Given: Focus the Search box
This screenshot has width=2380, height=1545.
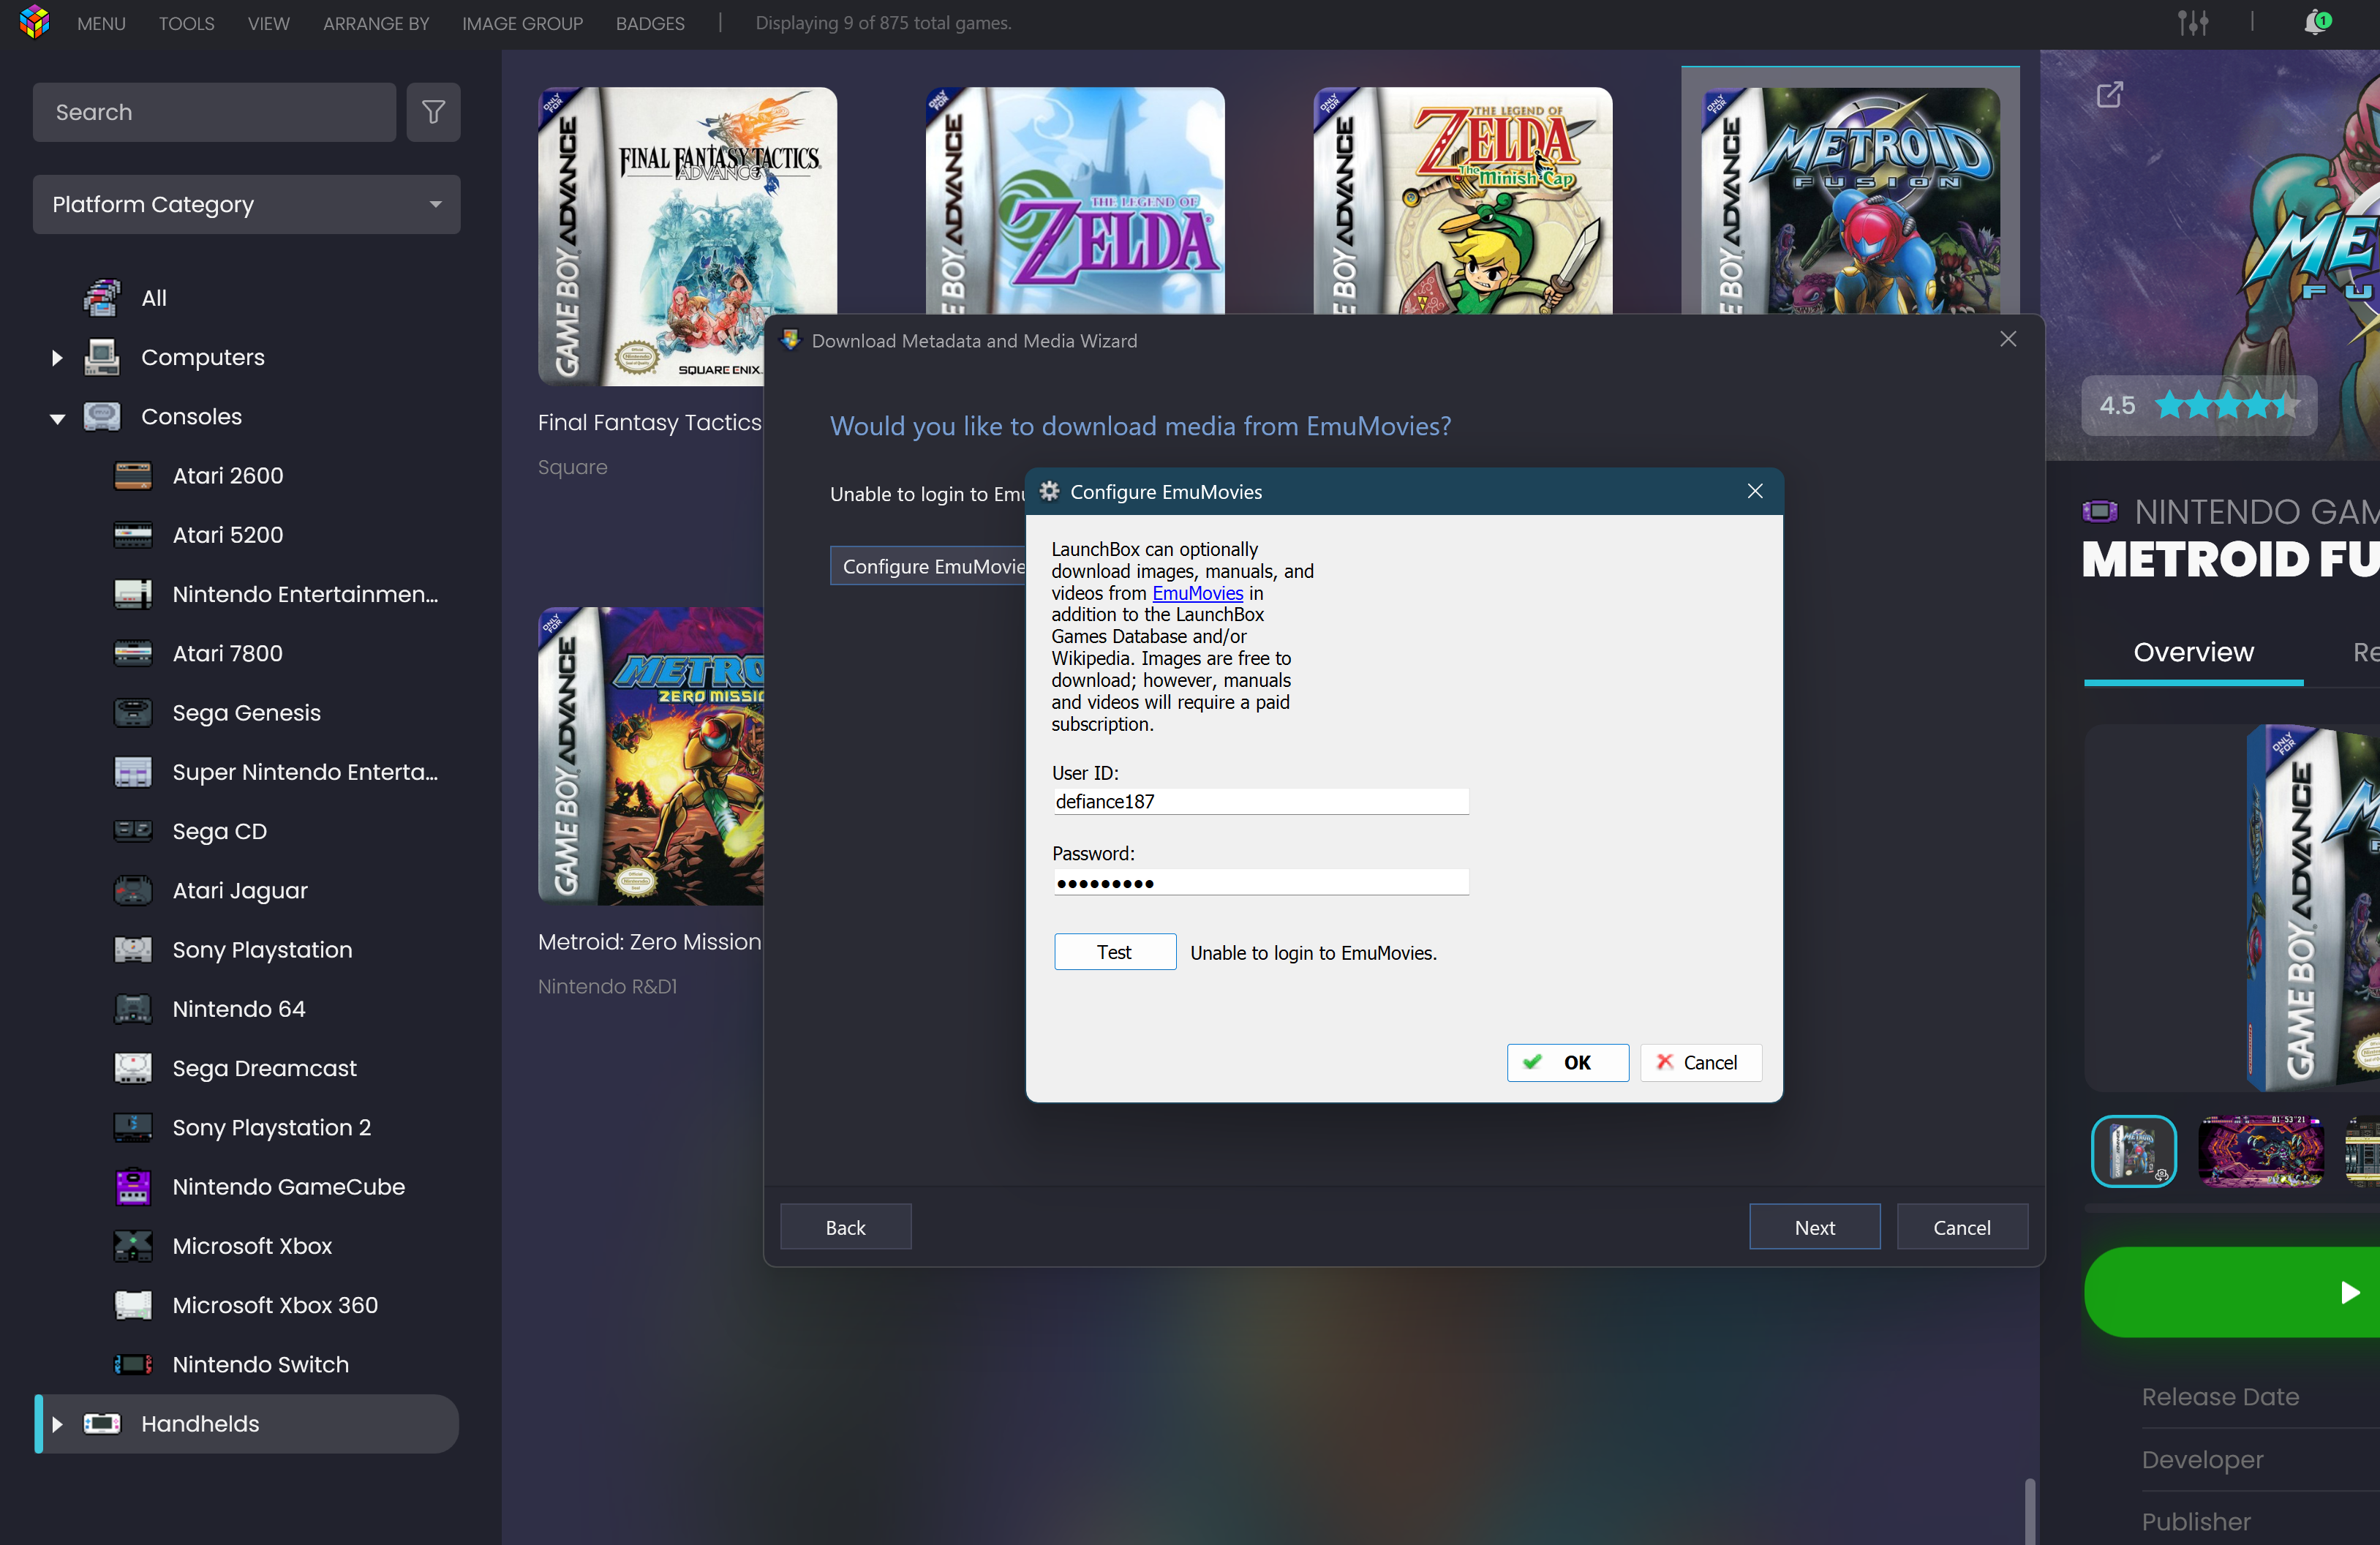Looking at the screenshot, I should click(x=214, y=112).
